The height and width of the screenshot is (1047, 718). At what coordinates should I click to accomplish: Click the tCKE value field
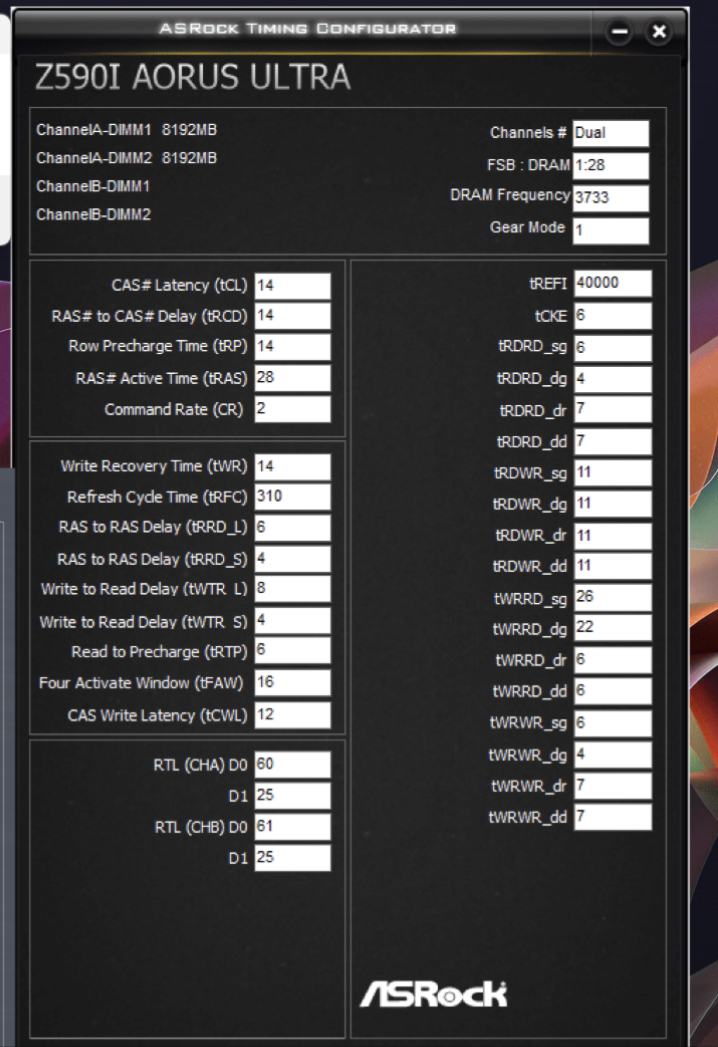[x=613, y=316]
